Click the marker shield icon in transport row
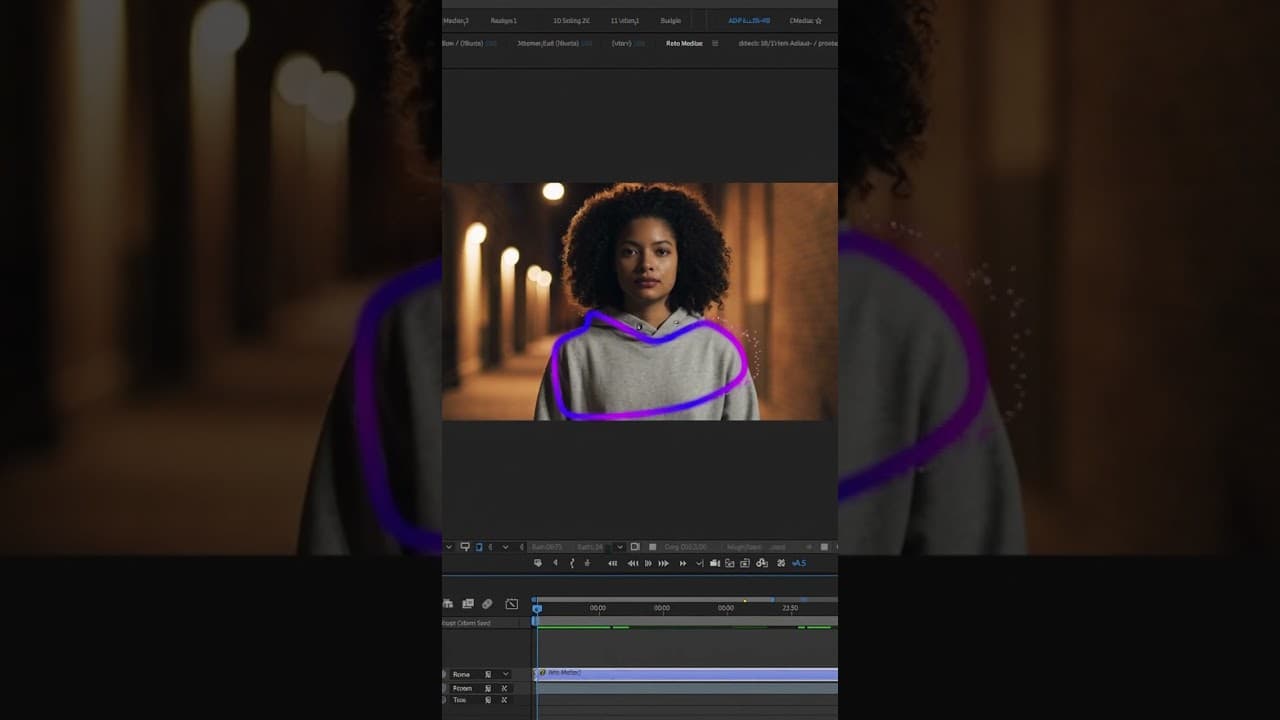The image size is (1280, 720). click(x=538, y=564)
